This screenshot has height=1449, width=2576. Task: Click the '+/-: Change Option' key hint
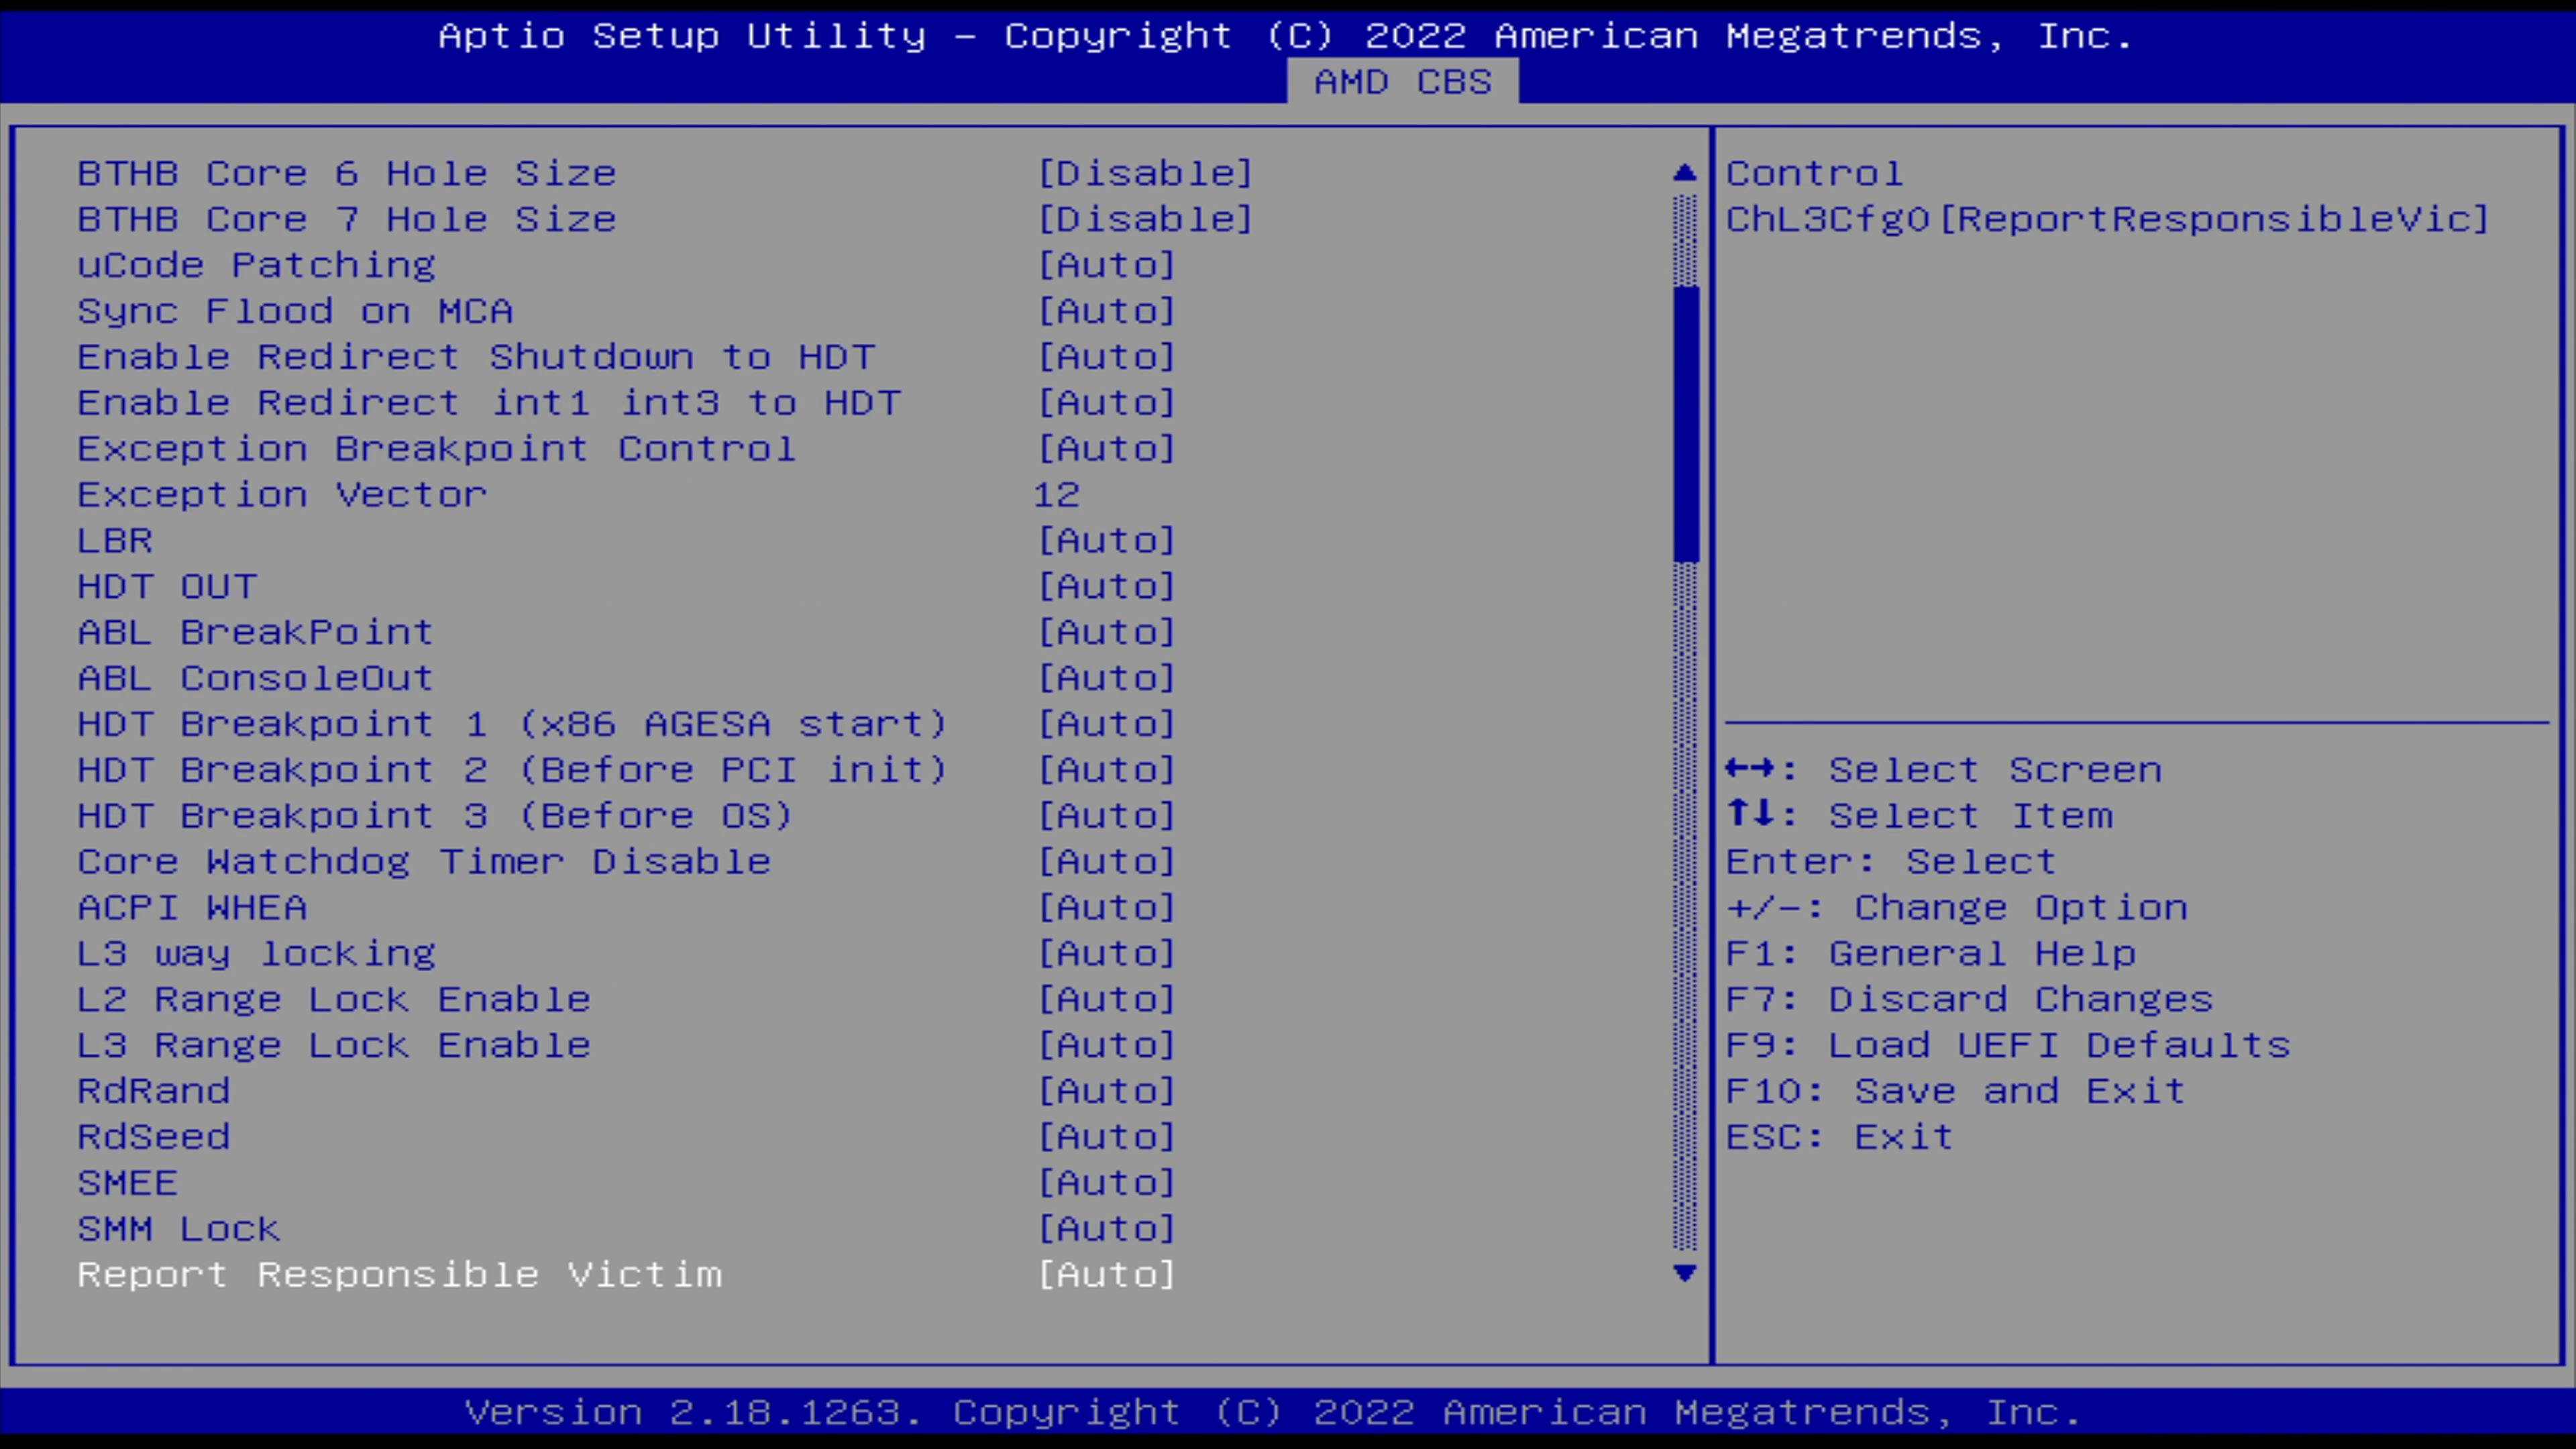(x=1957, y=908)
